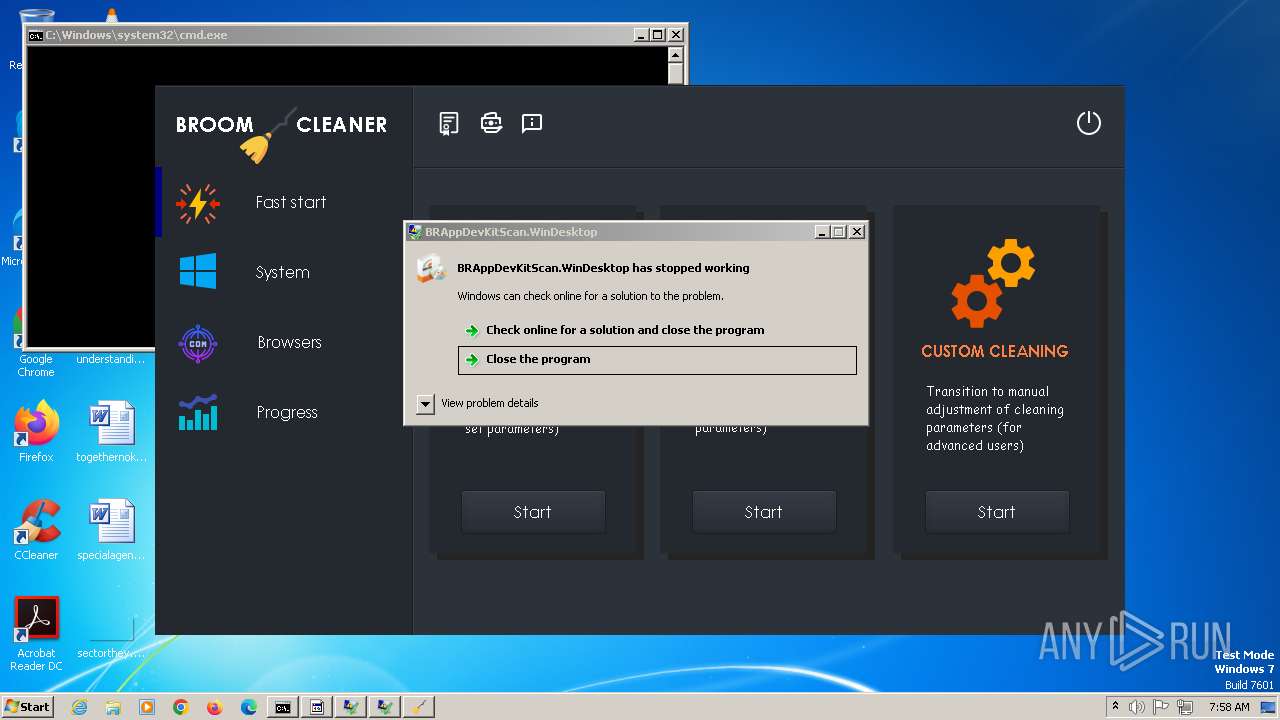Open Windows Media Player from the taskbar

coord(147,707)
